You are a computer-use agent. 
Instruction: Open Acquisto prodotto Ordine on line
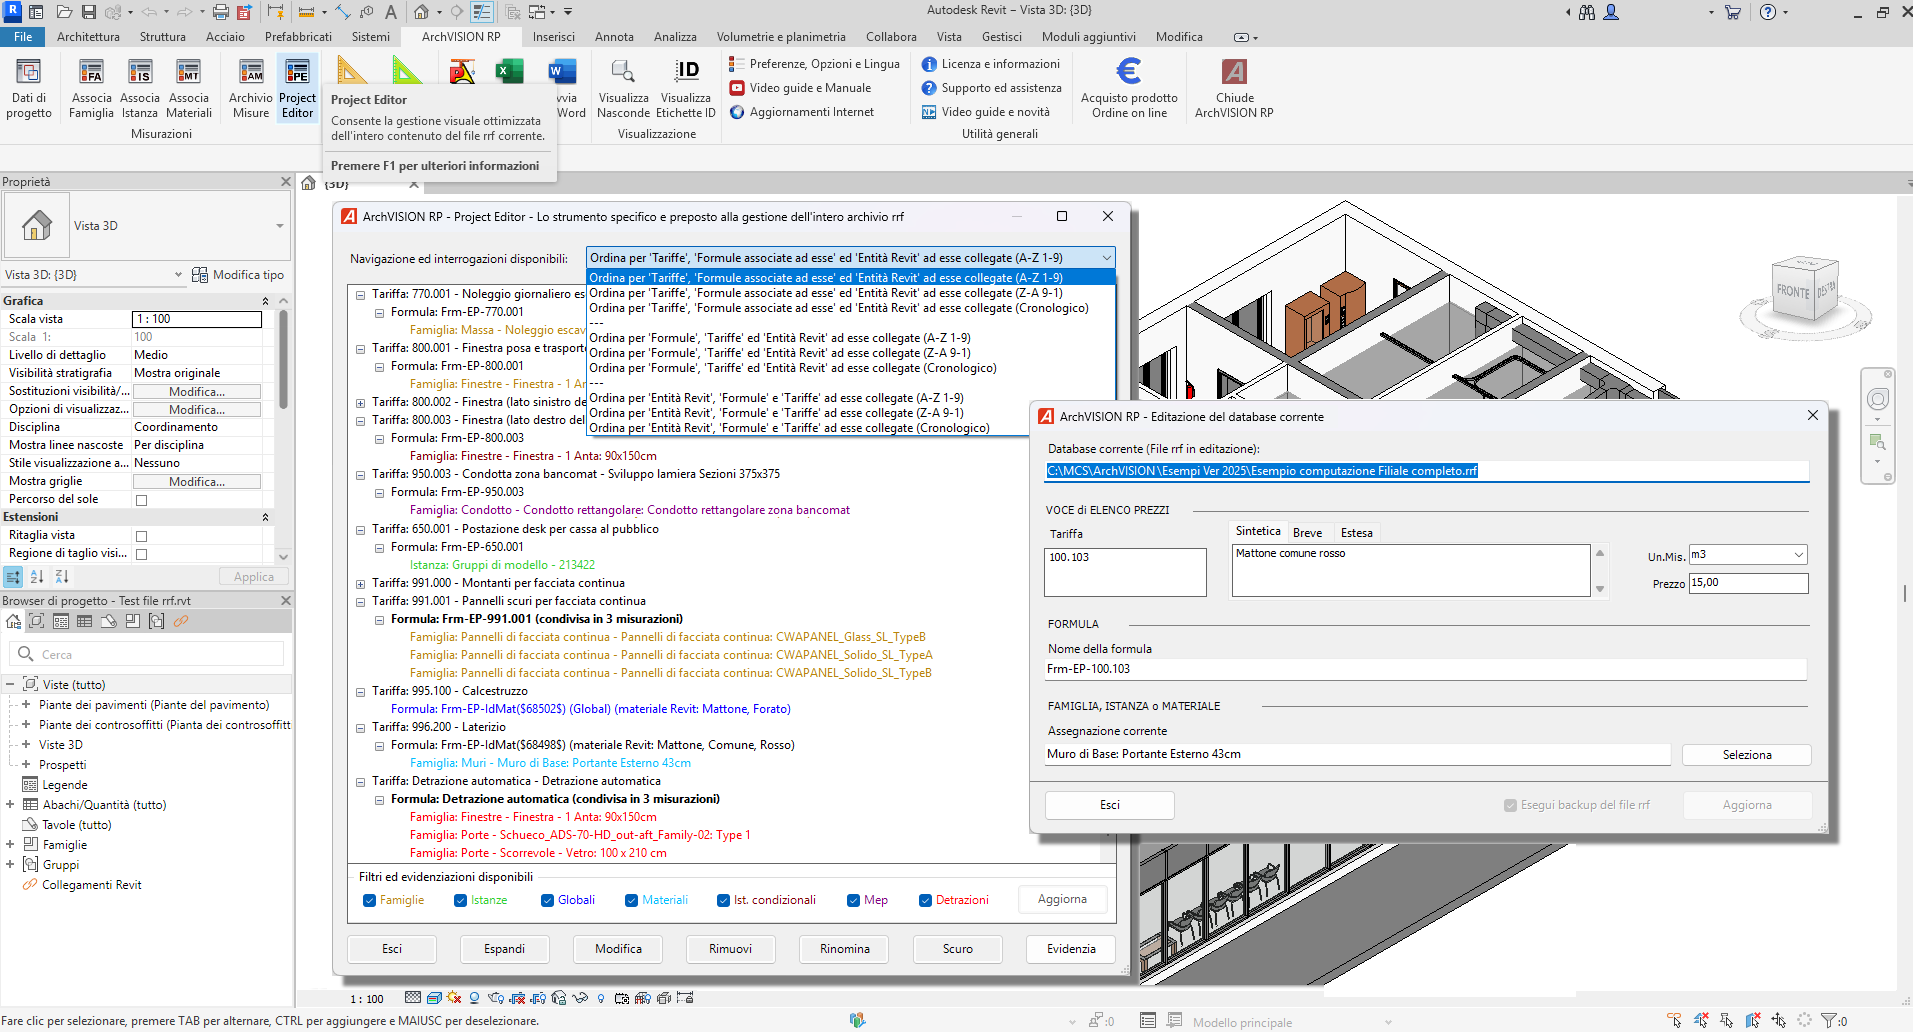1129,88
